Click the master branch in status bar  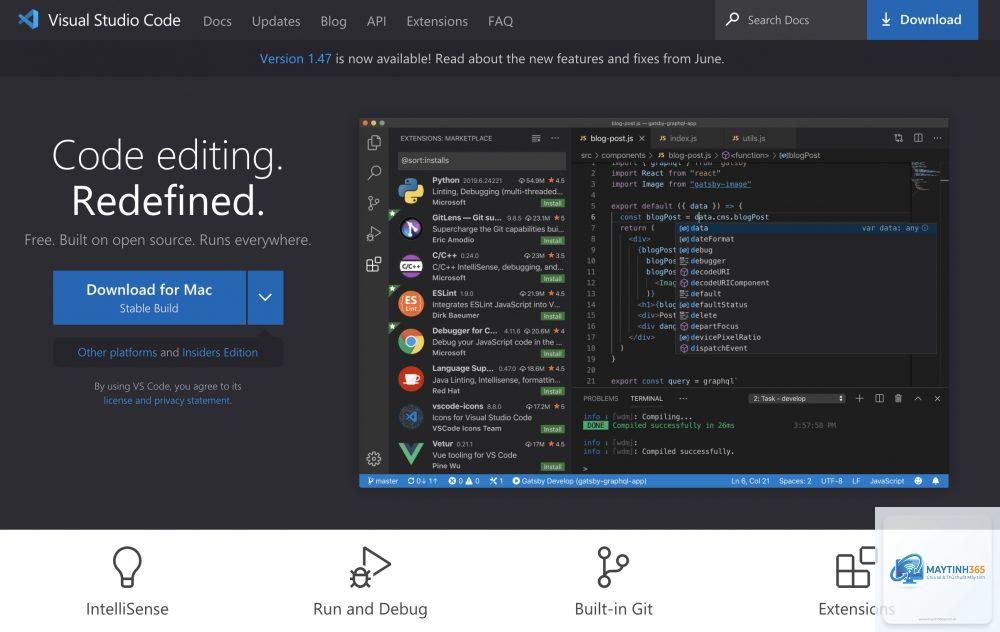coord(383,481)
